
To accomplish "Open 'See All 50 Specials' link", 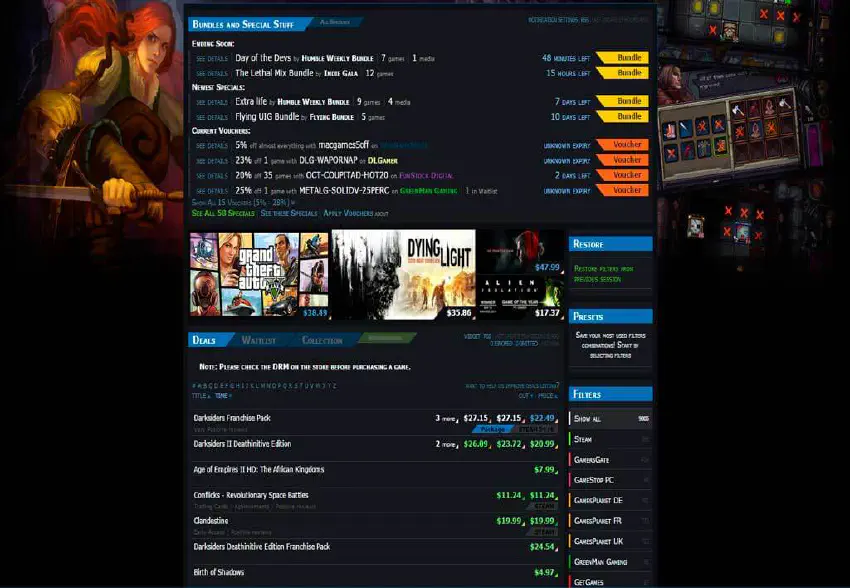I will coord(223,214).
